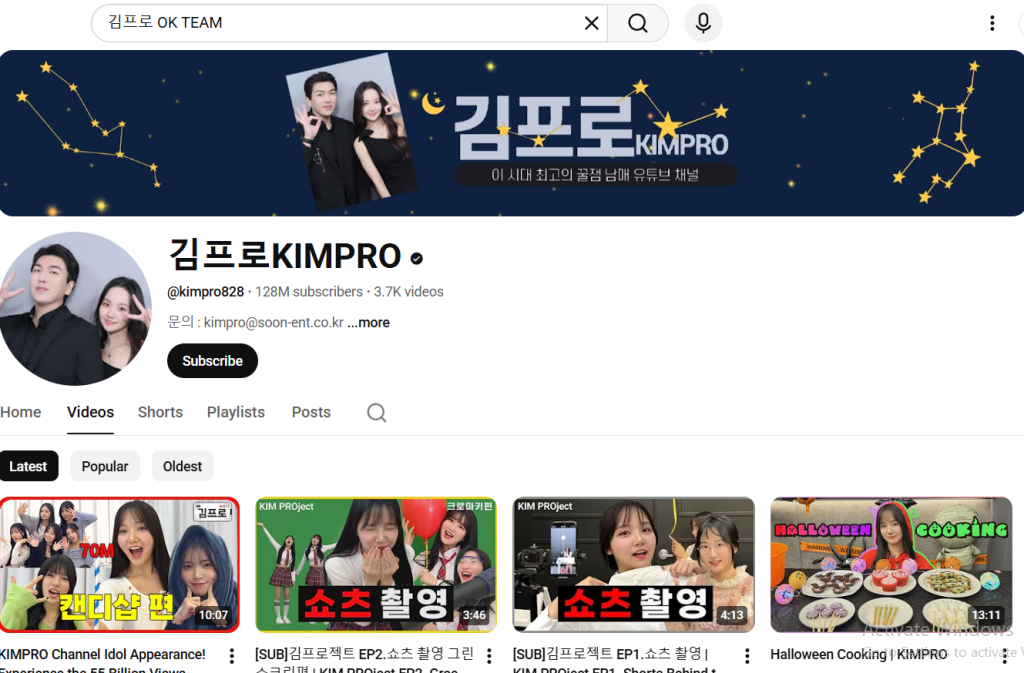Screen dimensions: 1024x673
Task: Open the KIMPRO Channel Idol Appearance title
Action: click(103, 661)
